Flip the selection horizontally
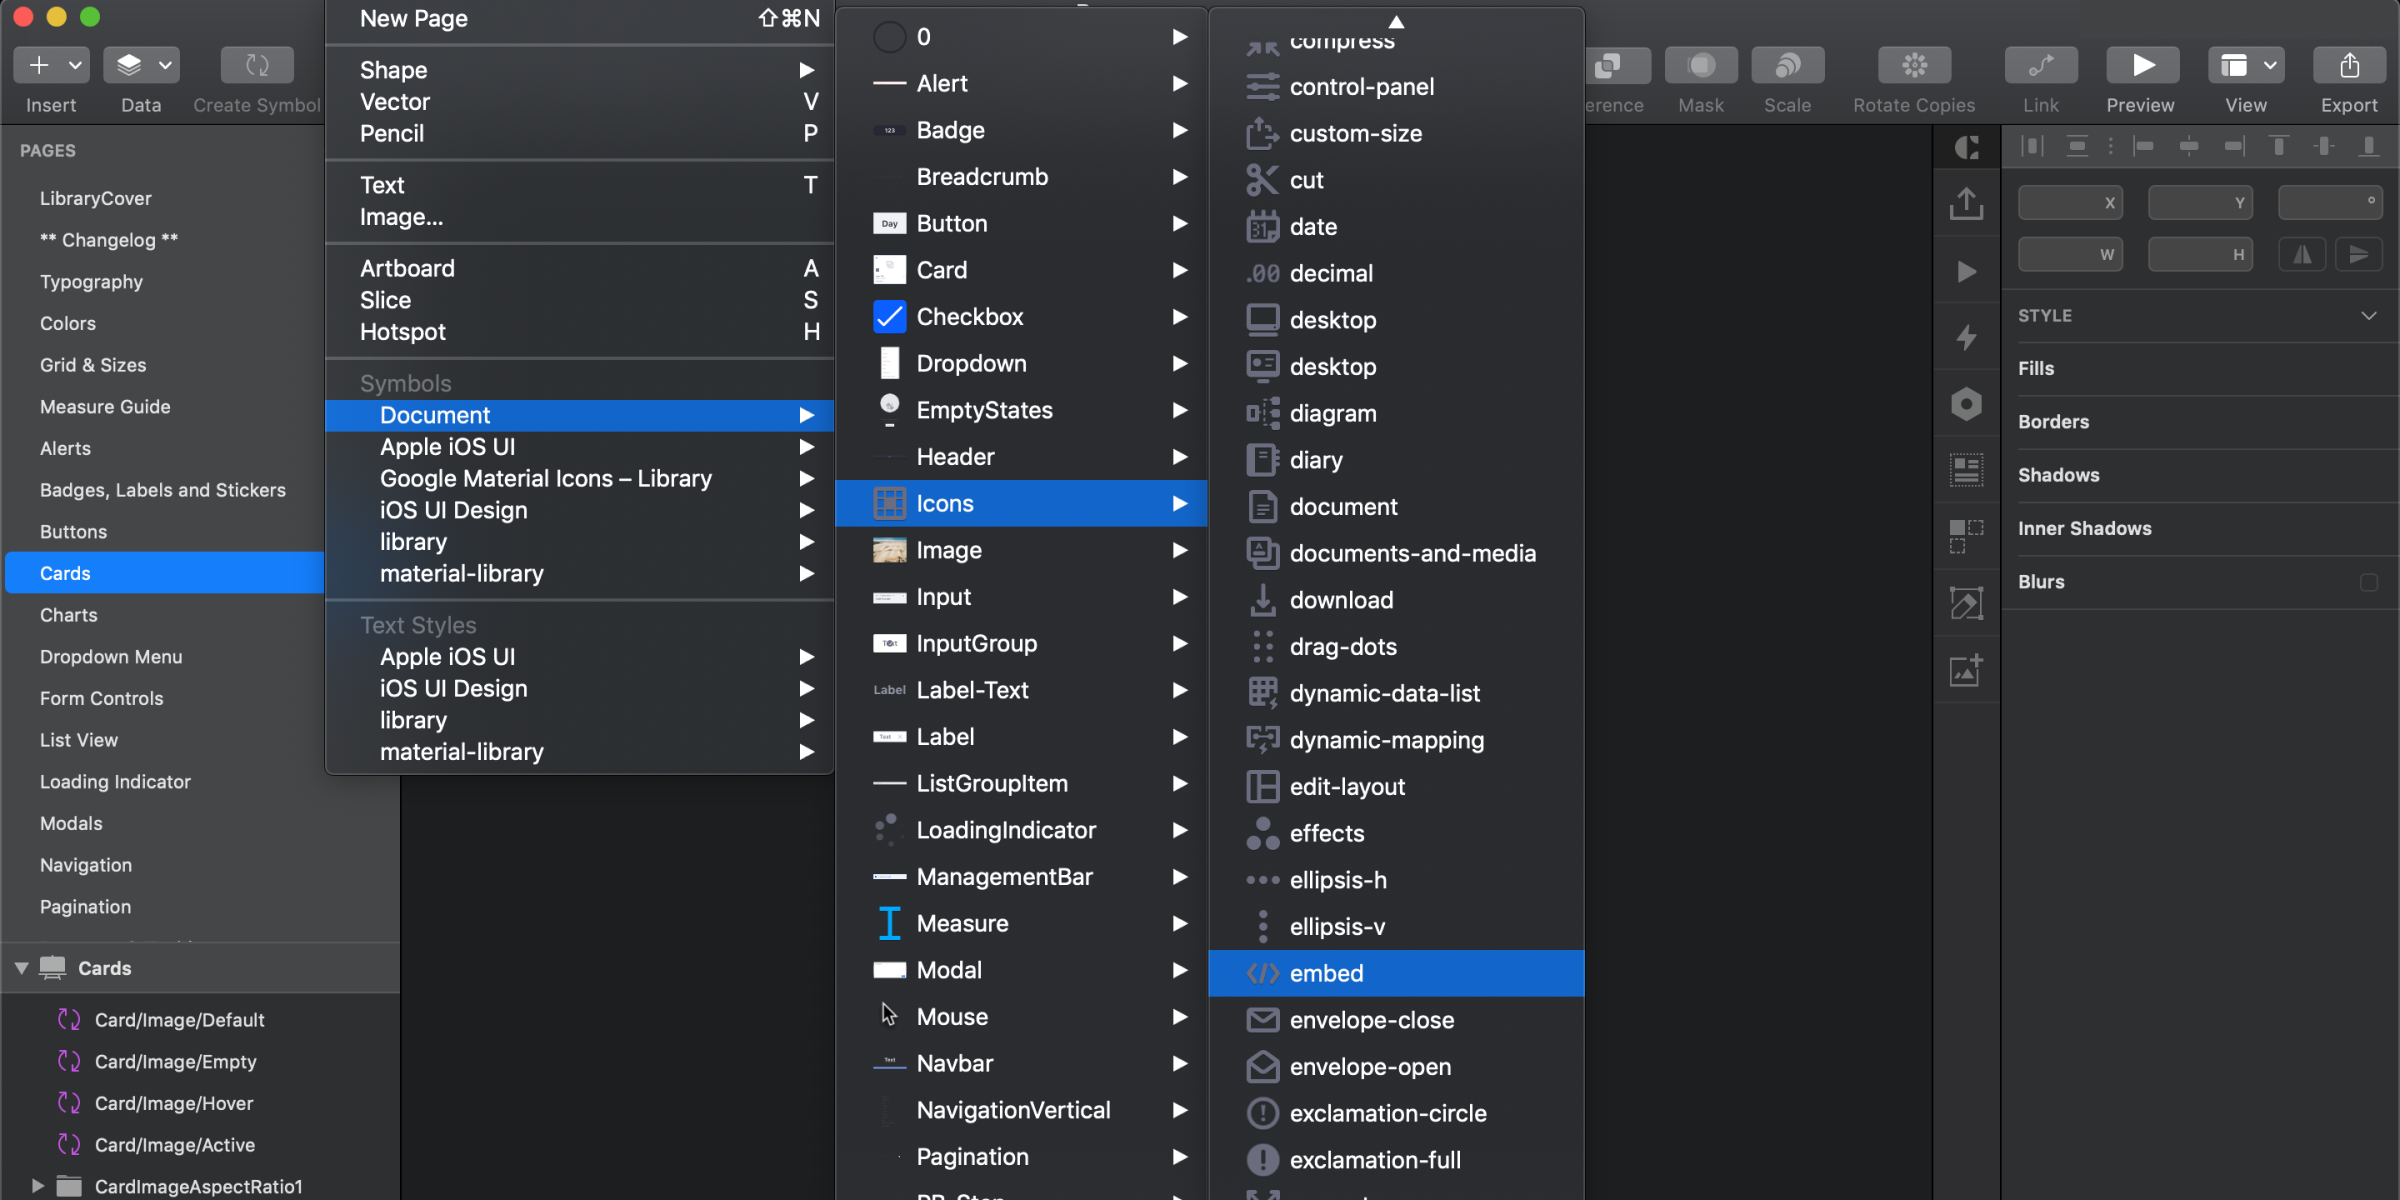 point(2302,253)
